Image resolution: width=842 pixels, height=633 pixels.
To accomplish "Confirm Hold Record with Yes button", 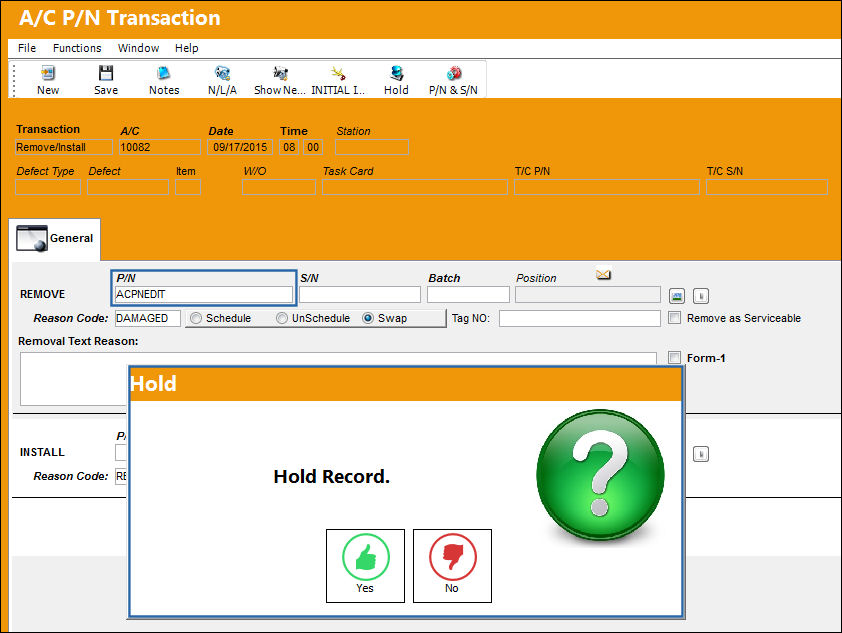I will coord(365,566).
